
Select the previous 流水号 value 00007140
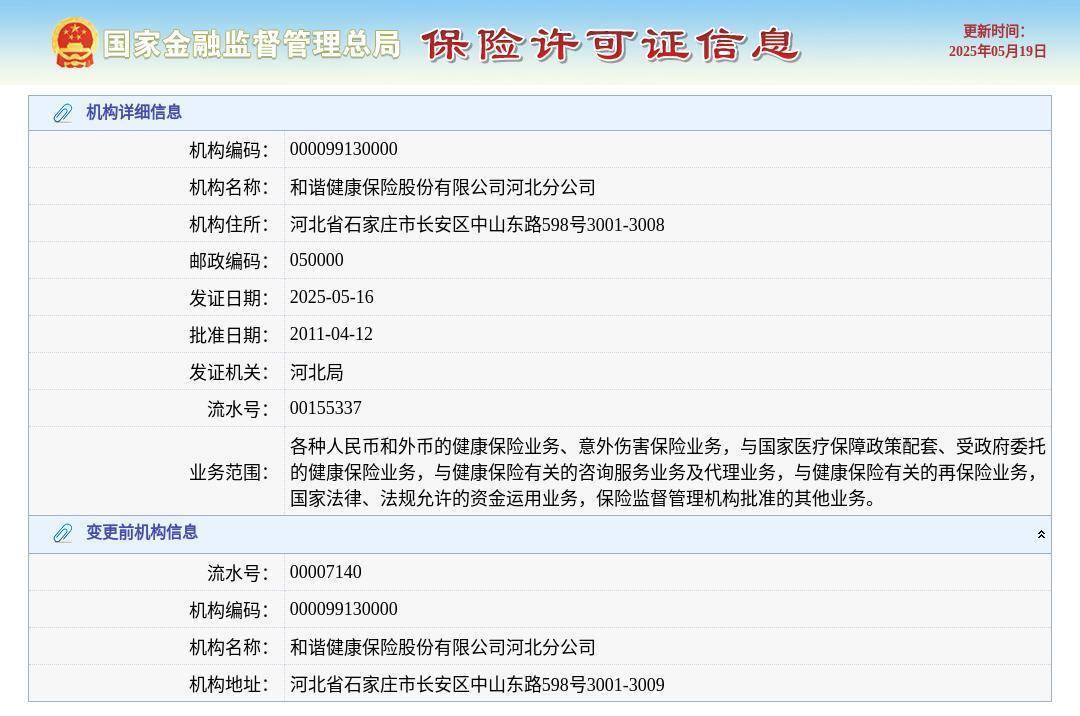pyautogui.click(x=325, y=572)
